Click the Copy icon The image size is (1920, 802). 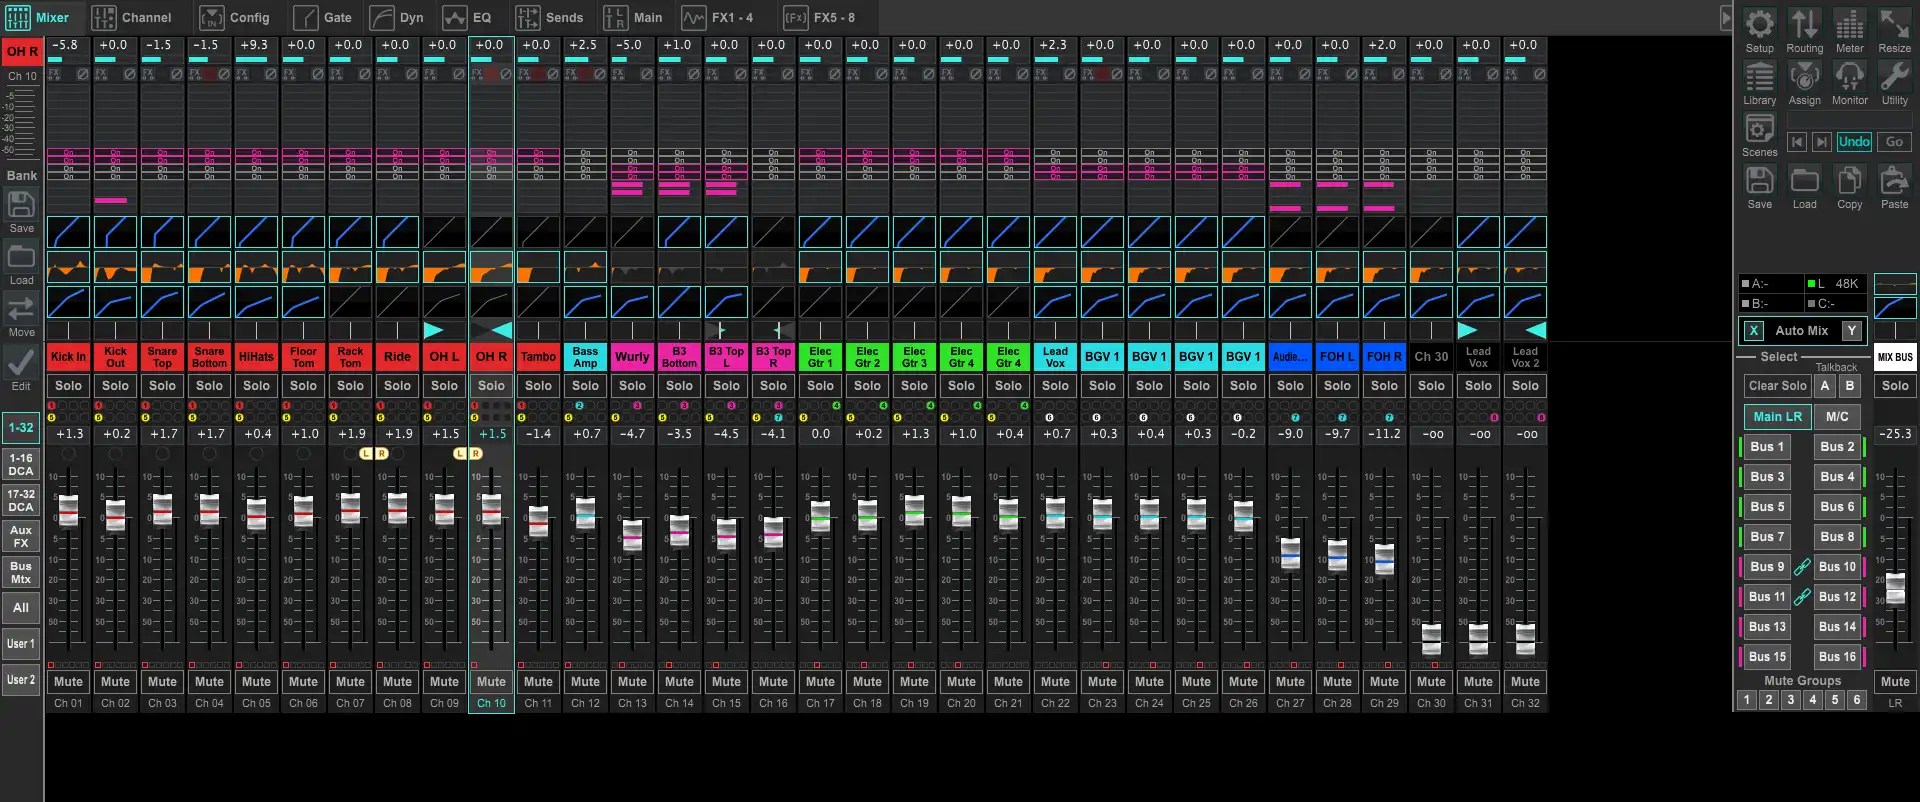(1849, 180)
